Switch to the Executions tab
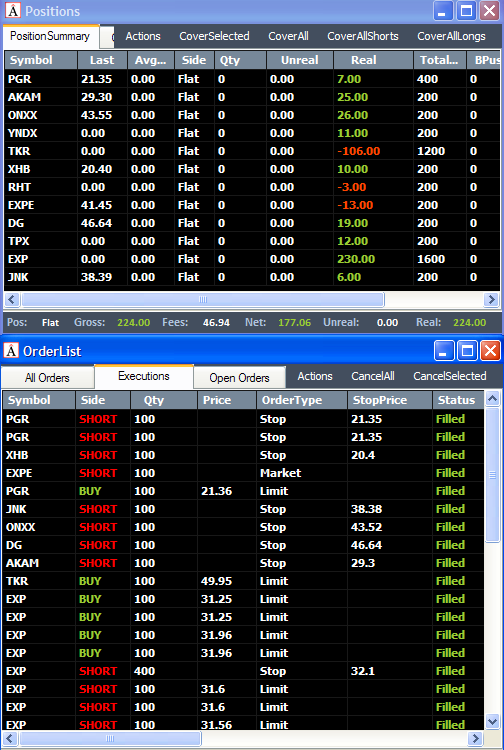The height and width of the screenshot is (750, 504). click(143, 376)
